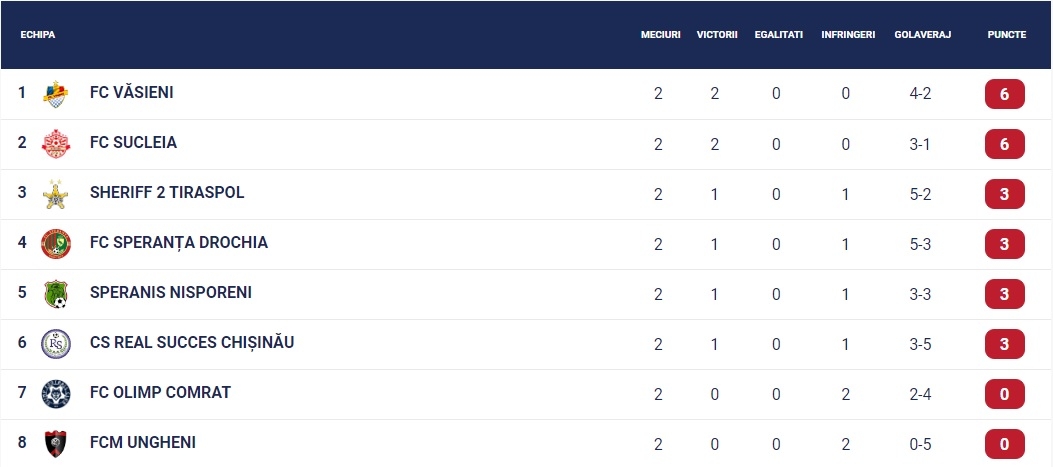Open the FC Văsieni team name link

132,93
